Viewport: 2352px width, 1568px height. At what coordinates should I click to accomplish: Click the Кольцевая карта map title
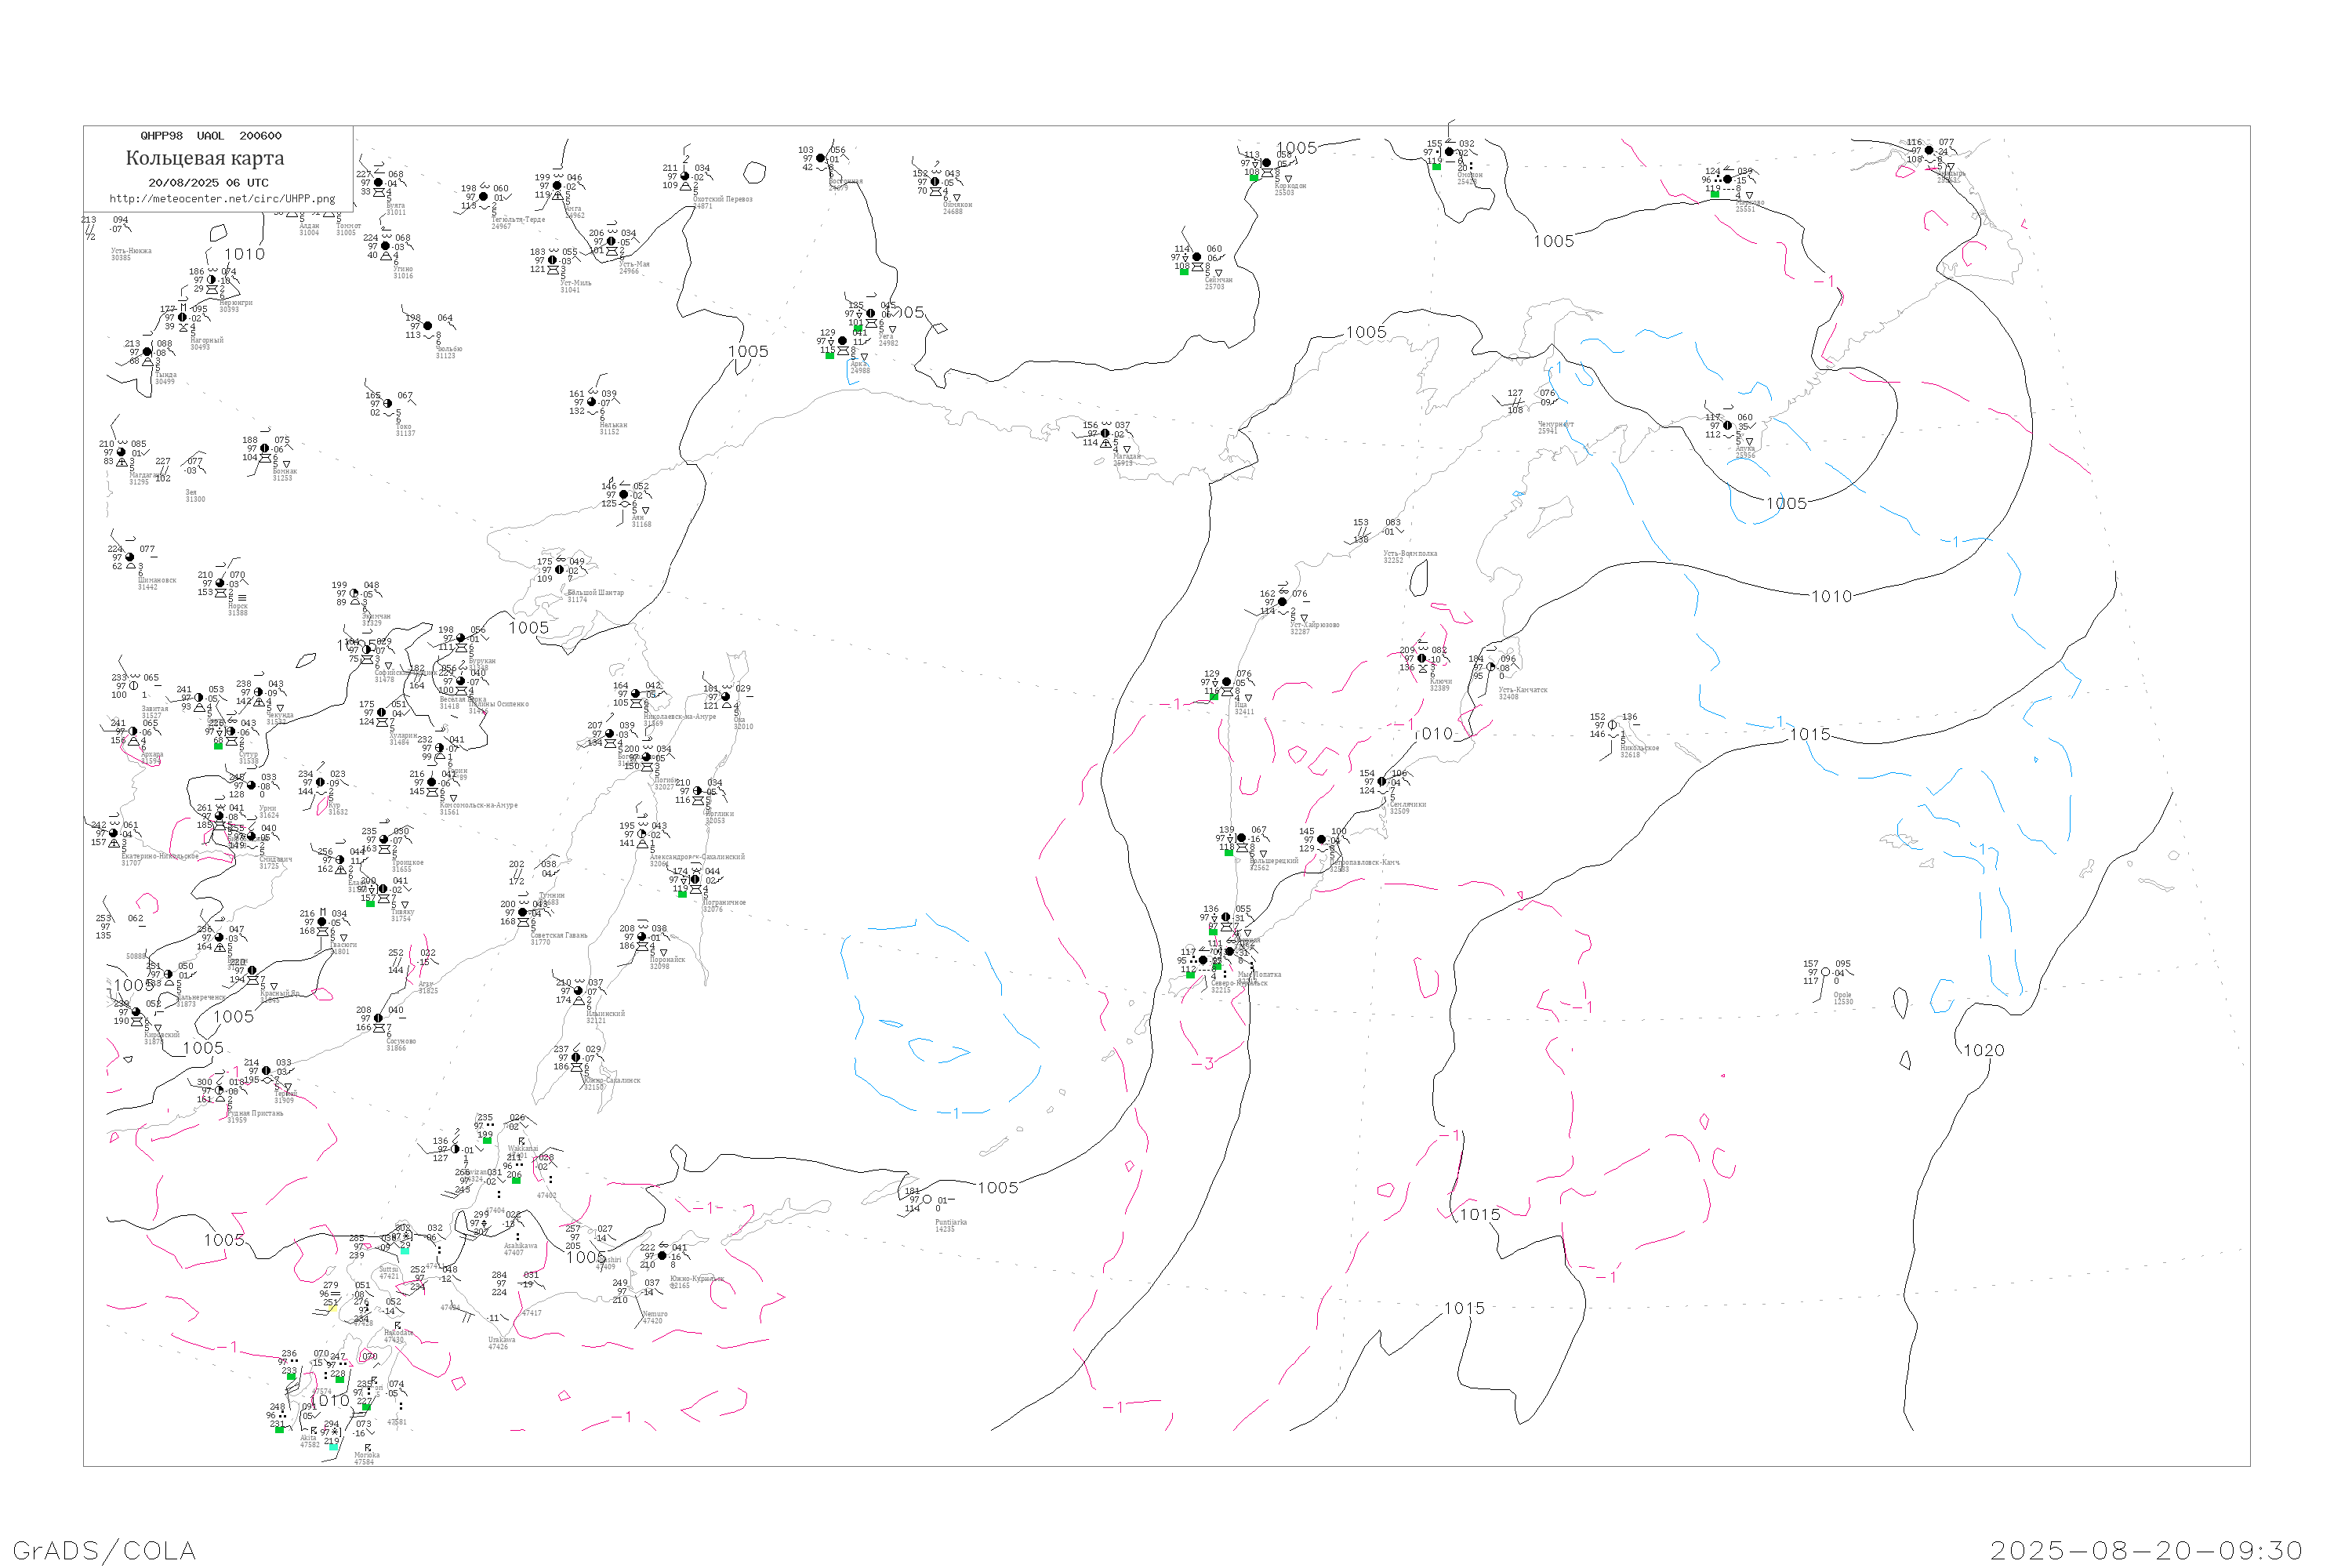pos(205,158)
